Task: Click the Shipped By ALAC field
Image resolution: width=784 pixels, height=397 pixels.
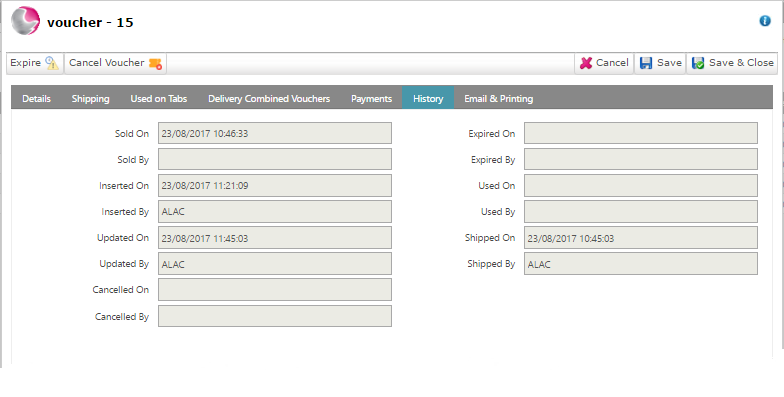Action: click(641, 264)
